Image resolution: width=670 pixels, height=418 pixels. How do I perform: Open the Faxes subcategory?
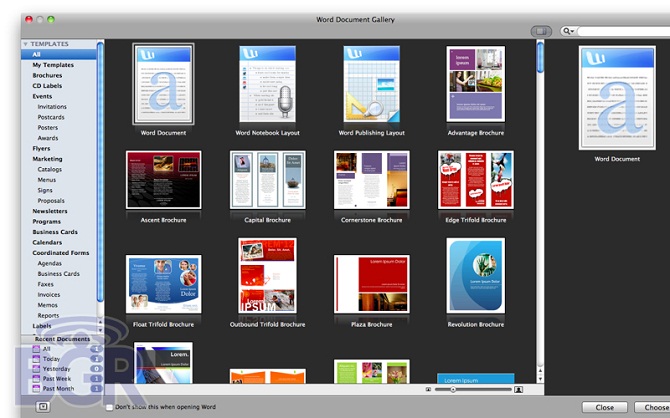(x=45, y=284)
